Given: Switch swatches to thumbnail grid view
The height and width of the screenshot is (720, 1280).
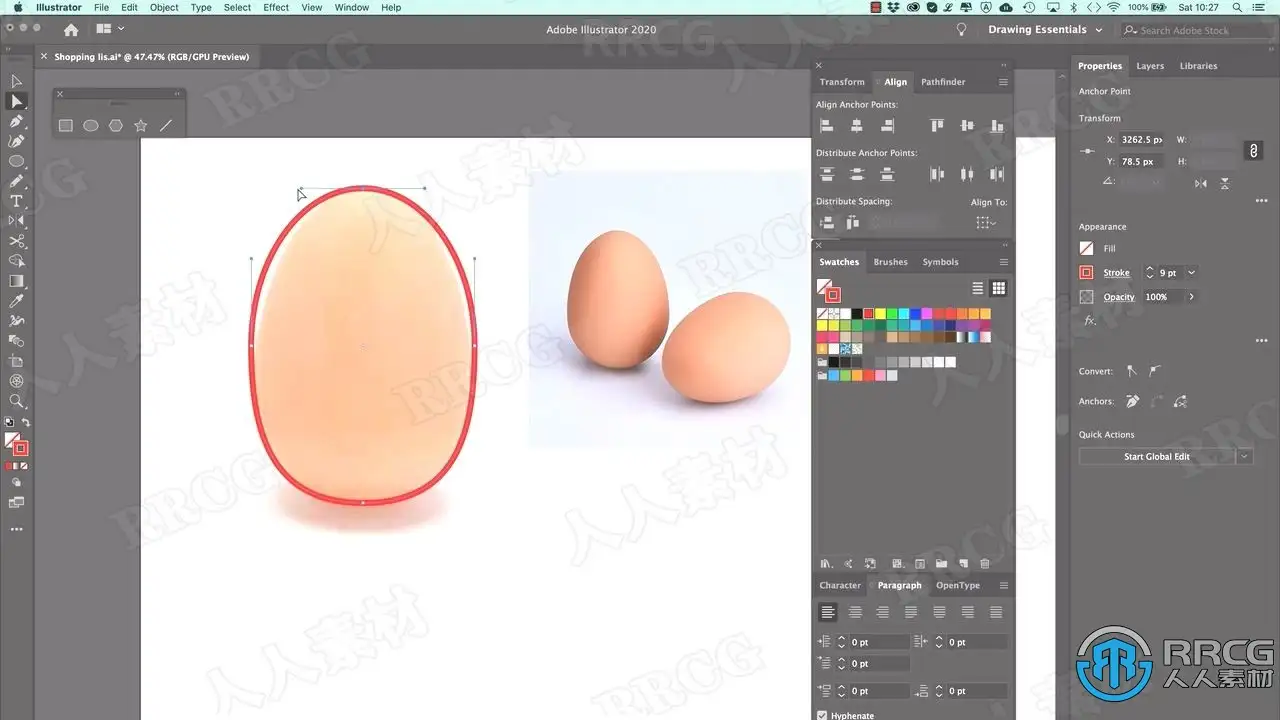Looking at the screenshot, I should click(998, 288).
